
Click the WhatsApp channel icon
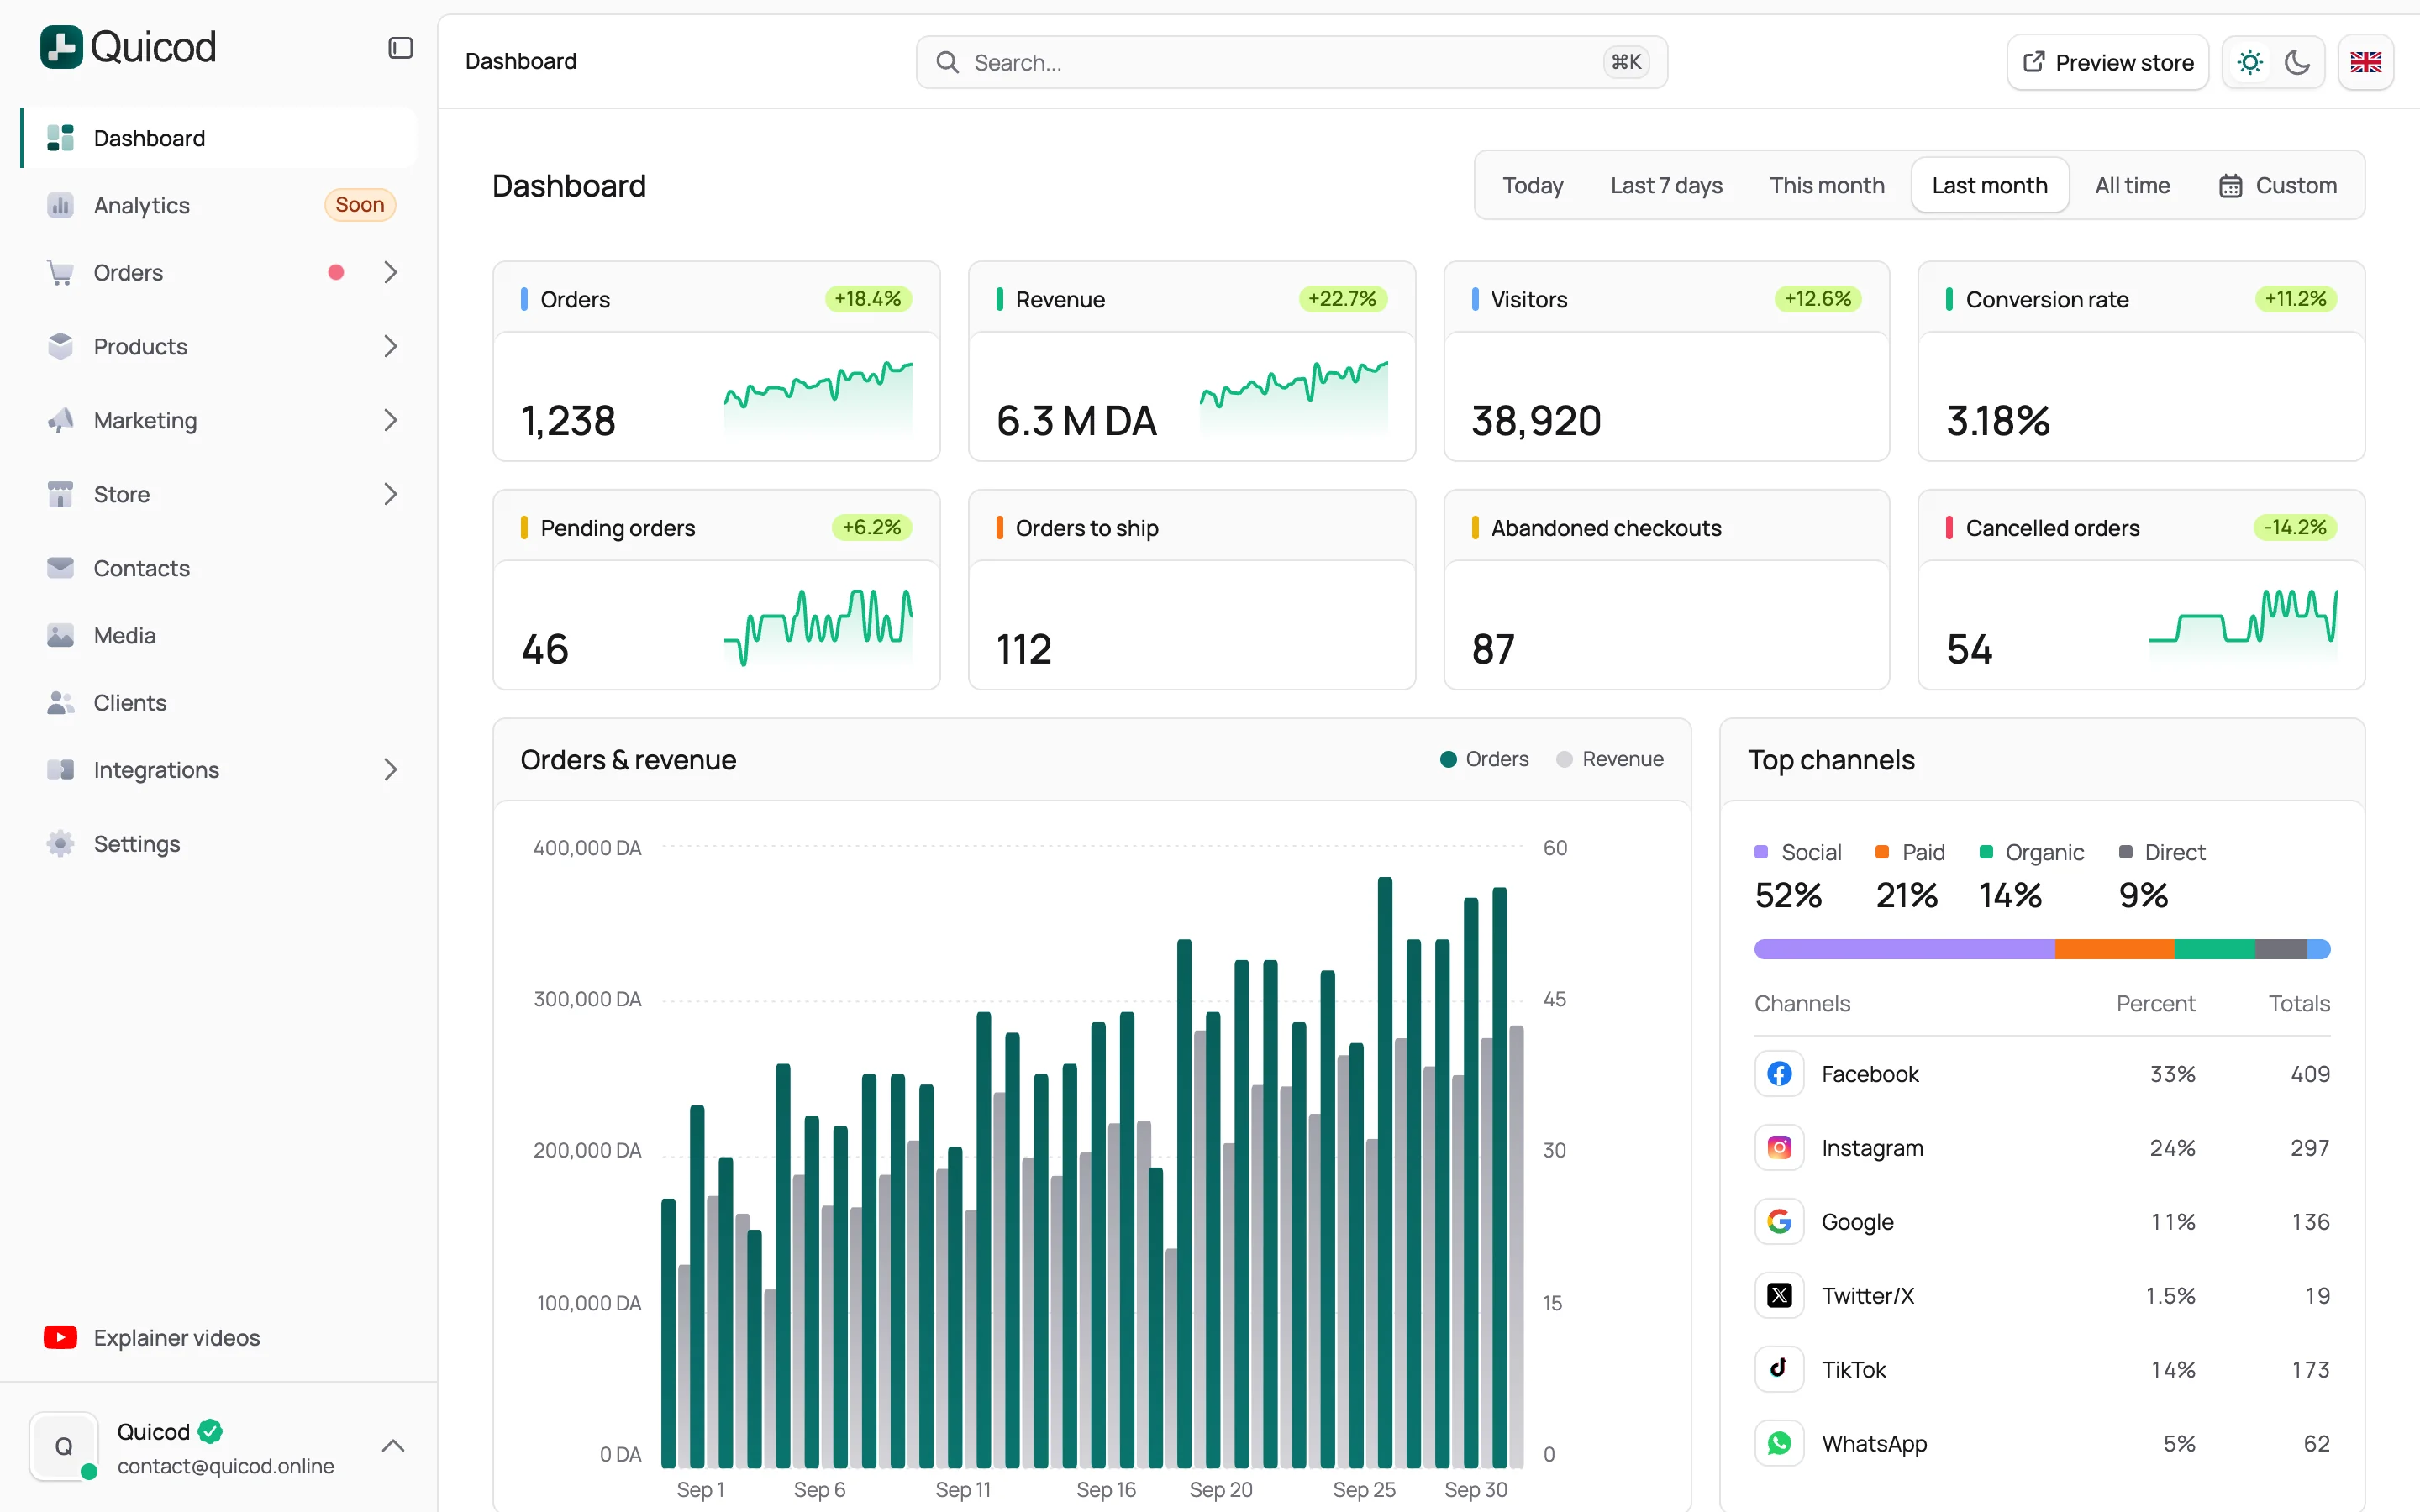pos(1779,1443)
